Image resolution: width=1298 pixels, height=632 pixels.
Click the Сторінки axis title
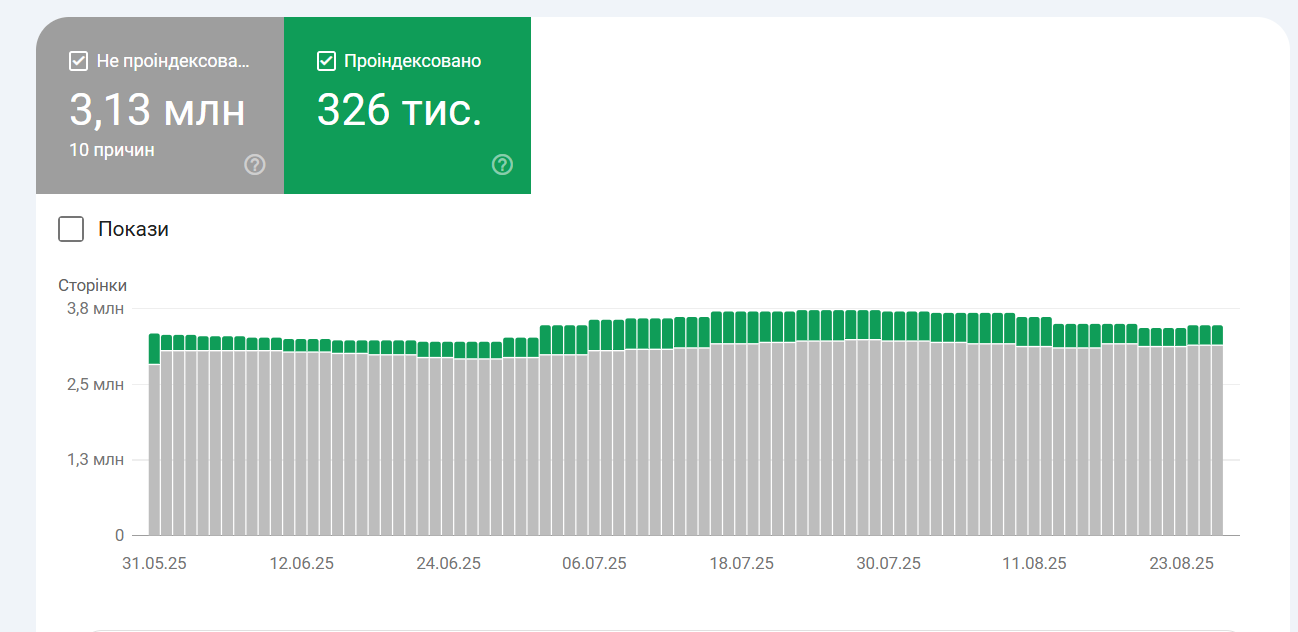click(x=93, y=285)
